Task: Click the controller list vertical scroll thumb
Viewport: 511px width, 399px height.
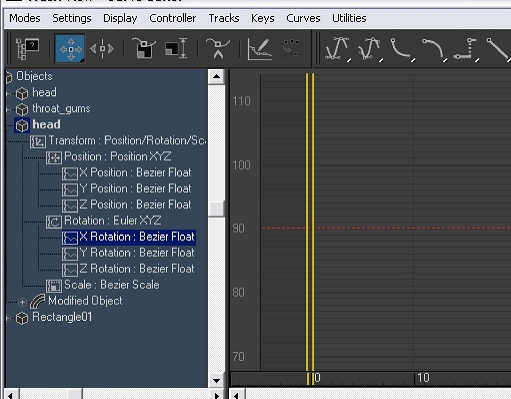Action: pyautogui.click(x=216, y=209)
